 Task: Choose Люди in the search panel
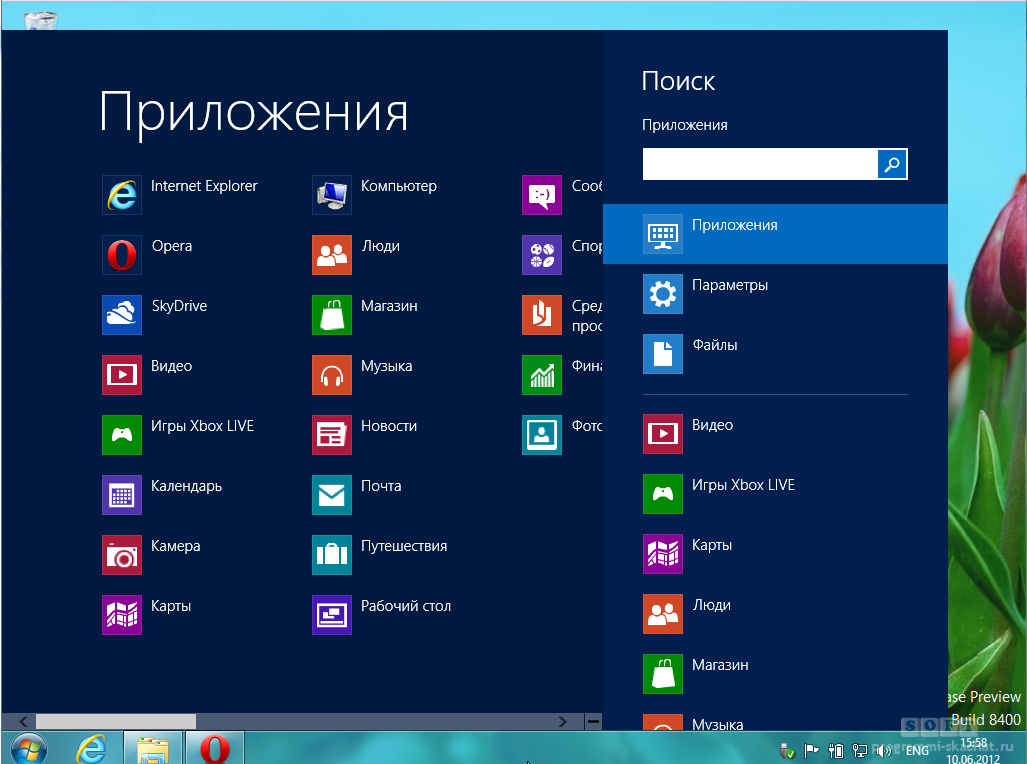(775, 614)
